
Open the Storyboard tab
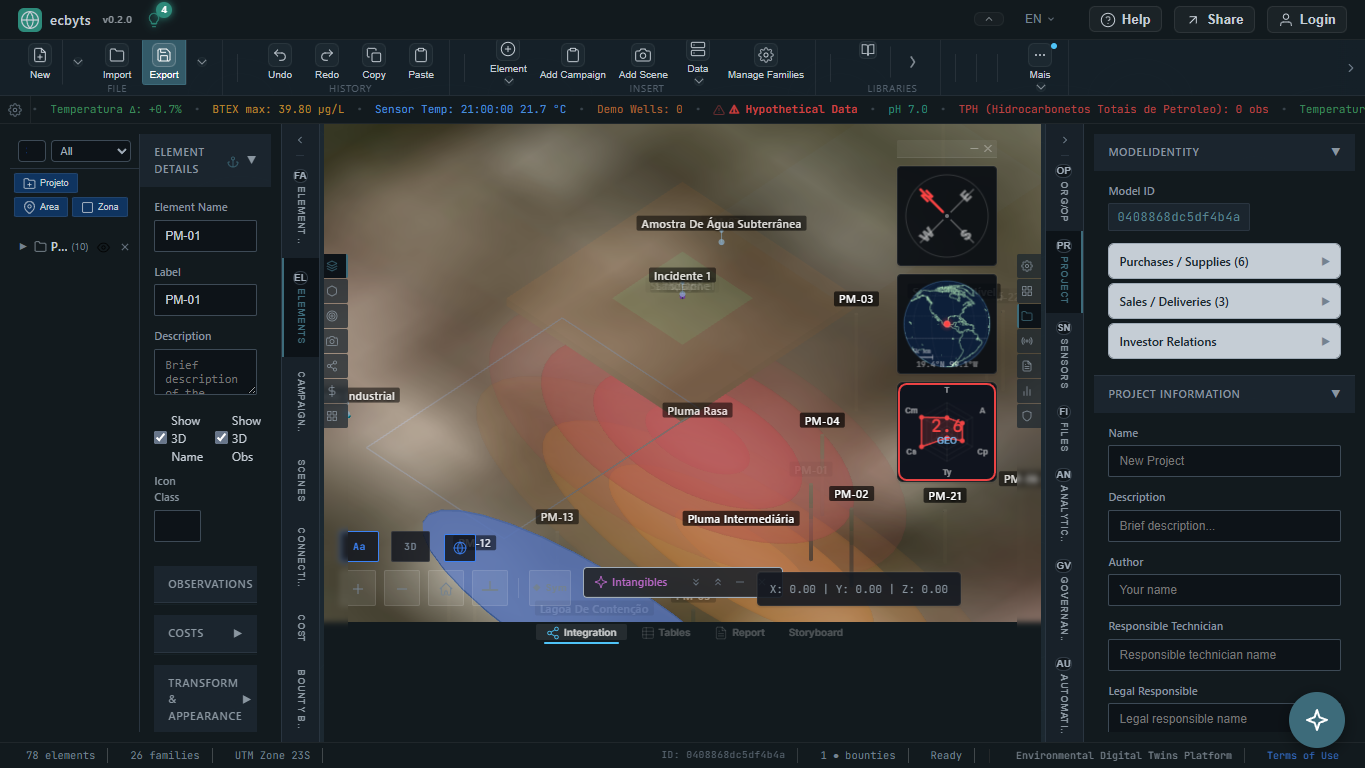click(815, 633)
